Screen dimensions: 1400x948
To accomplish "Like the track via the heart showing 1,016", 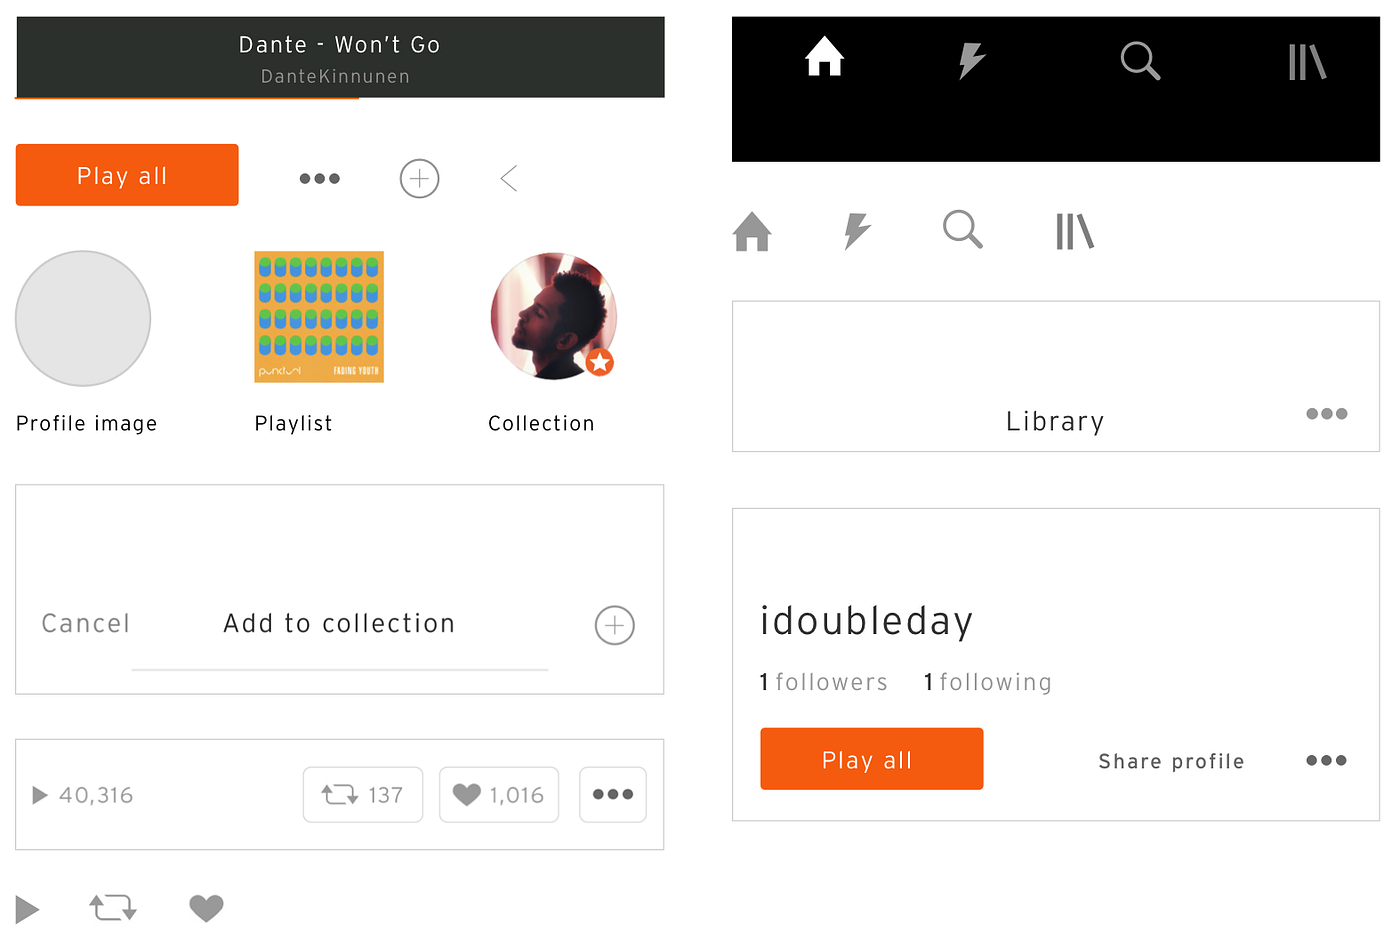I will click(498, 794).
